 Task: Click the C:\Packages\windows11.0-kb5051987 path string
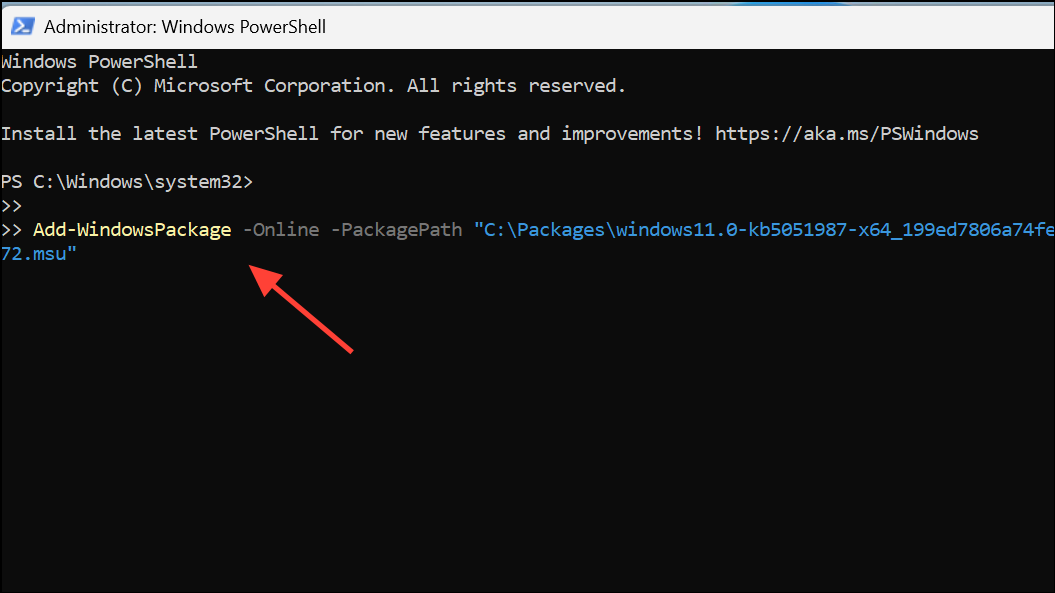pos(764,230)
